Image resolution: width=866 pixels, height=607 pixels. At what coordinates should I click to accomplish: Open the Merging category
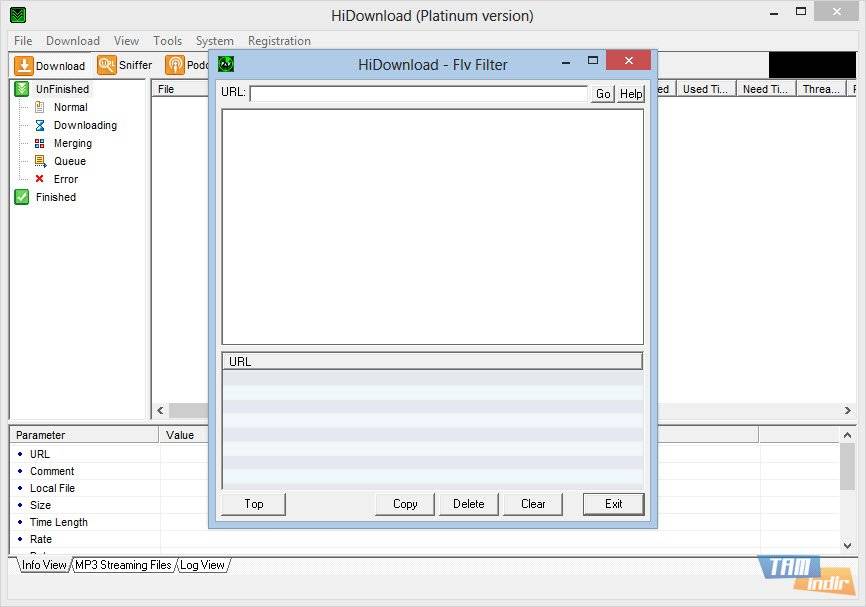(72, 143)
